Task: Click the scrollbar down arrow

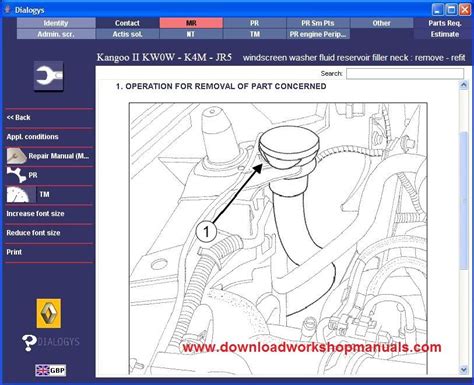Action: [x=463, y=370]
